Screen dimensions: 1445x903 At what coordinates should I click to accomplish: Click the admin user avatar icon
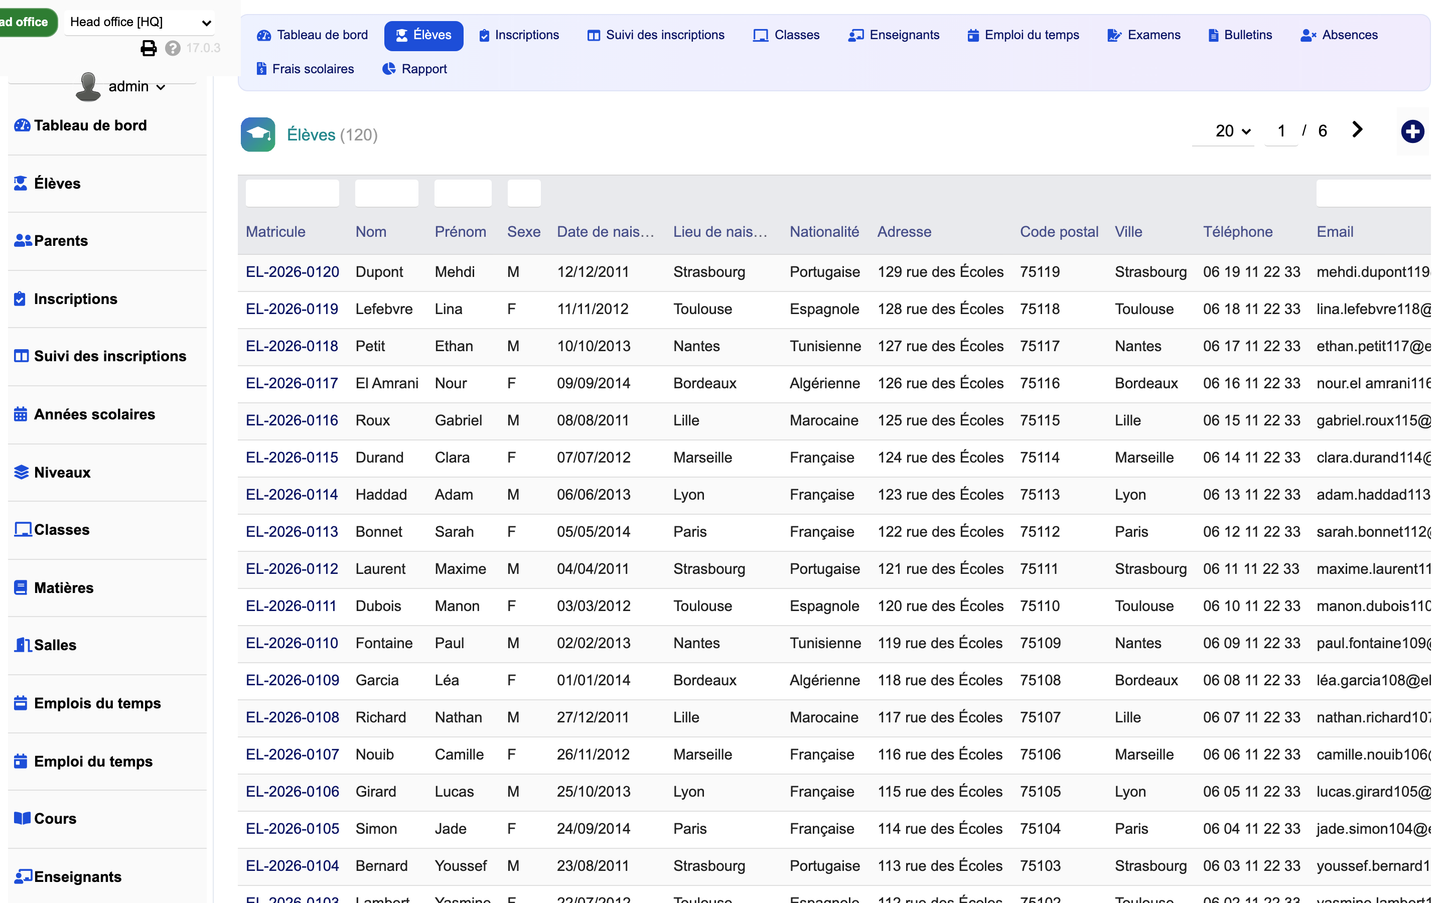pyautogui.click(x=88, y=87)
